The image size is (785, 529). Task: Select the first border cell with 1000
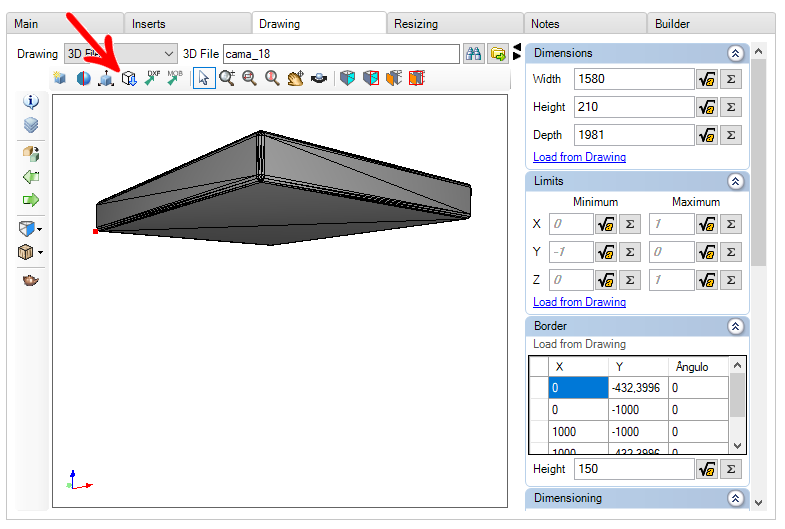[x=578, y=432]
